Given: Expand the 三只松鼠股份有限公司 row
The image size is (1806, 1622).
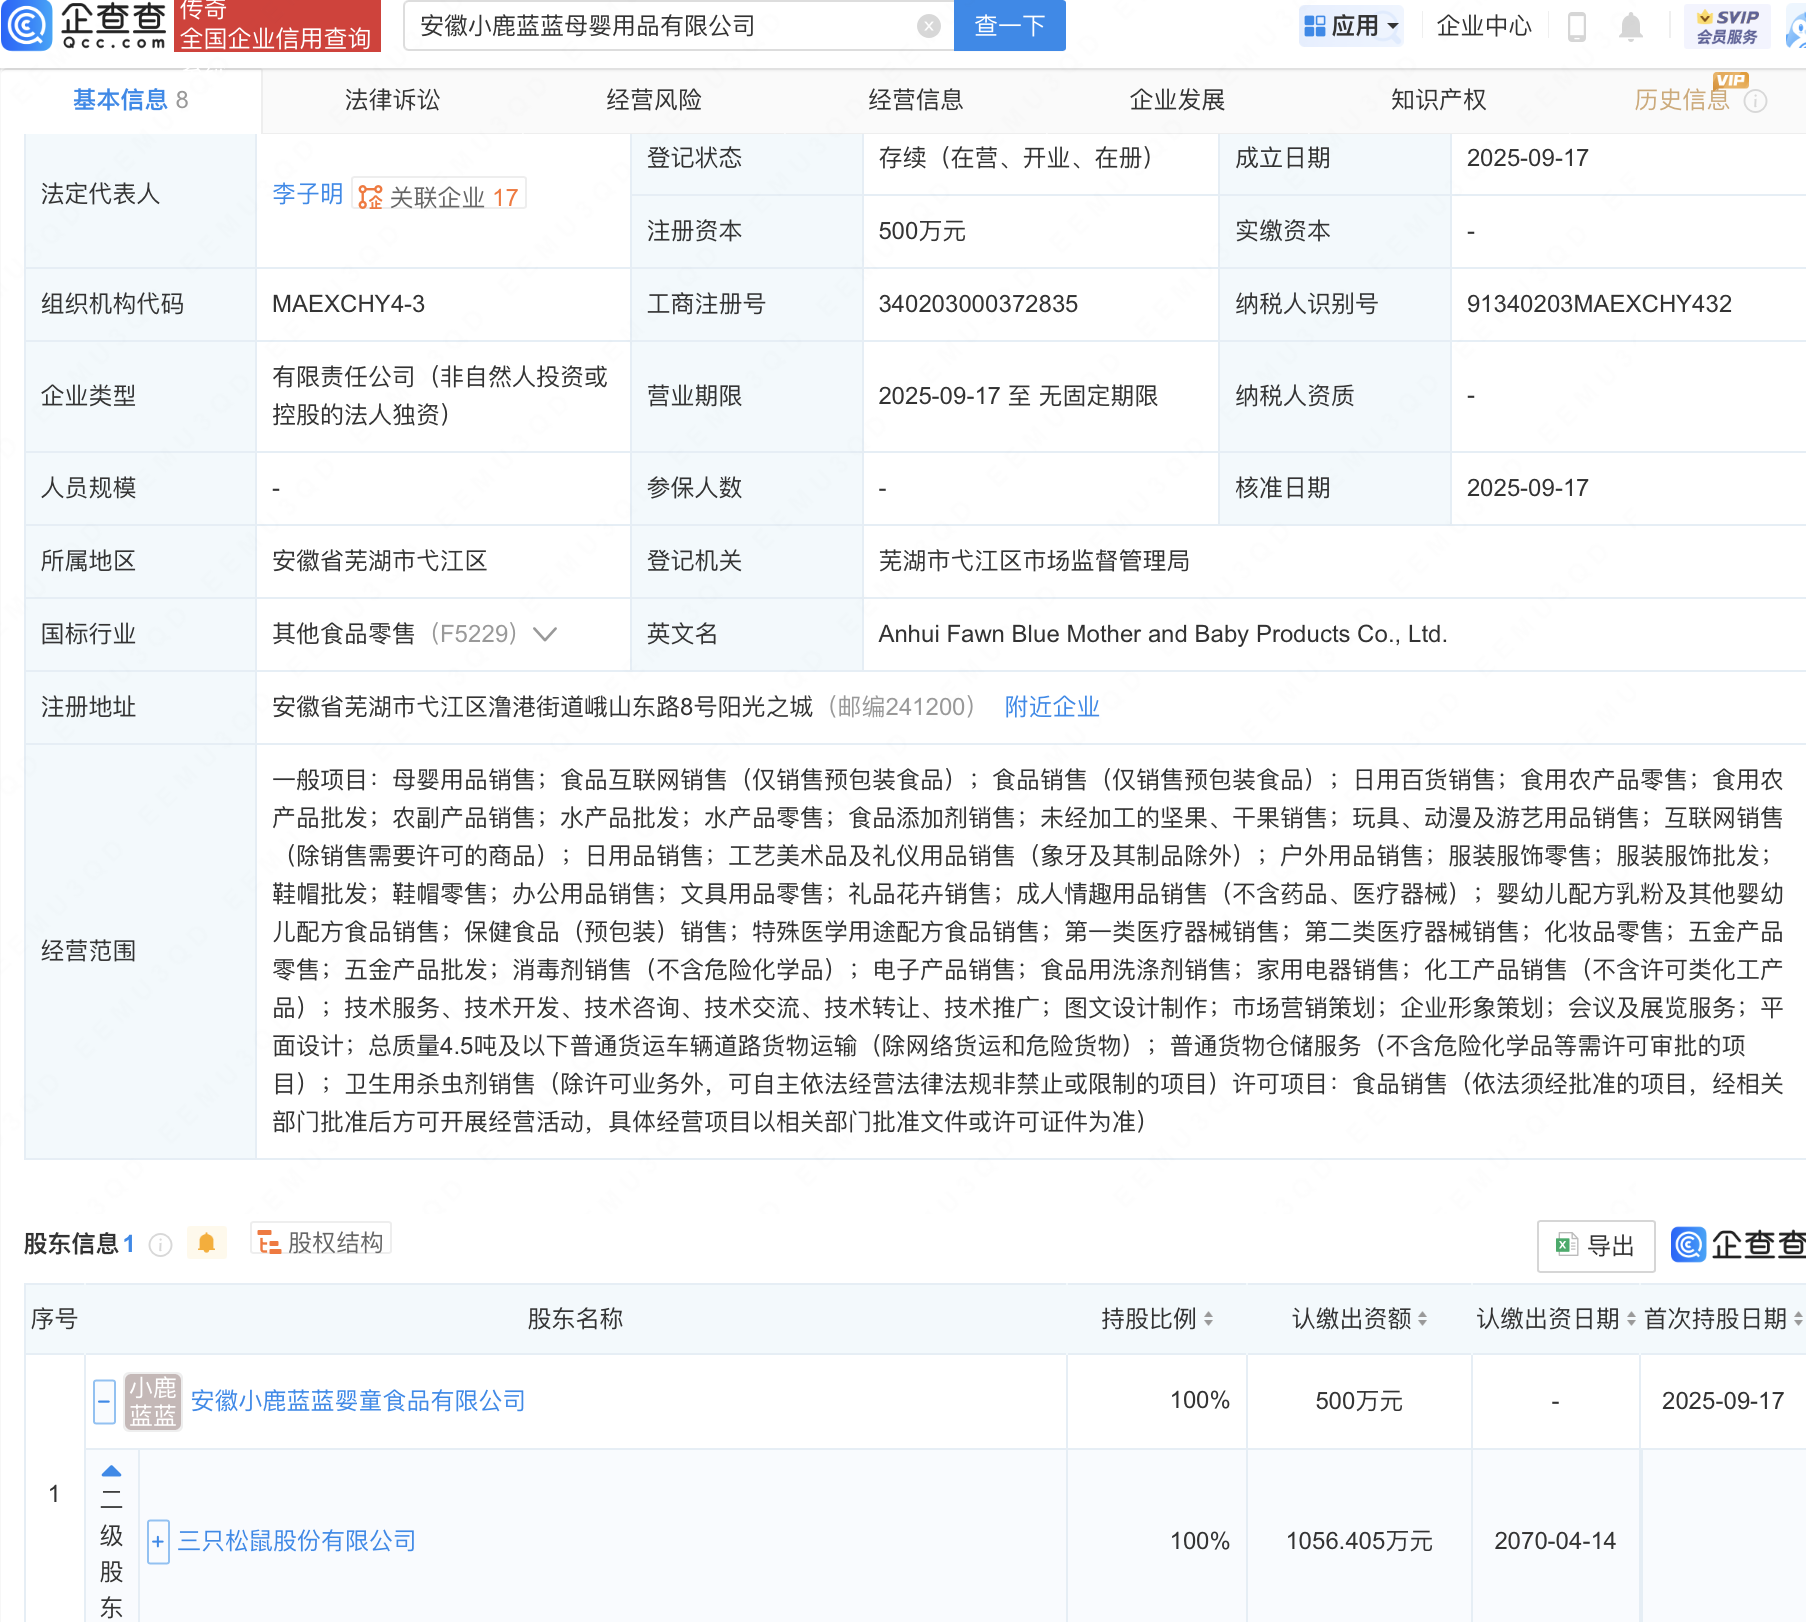Looking at the screenshot, I should 157,1541.
